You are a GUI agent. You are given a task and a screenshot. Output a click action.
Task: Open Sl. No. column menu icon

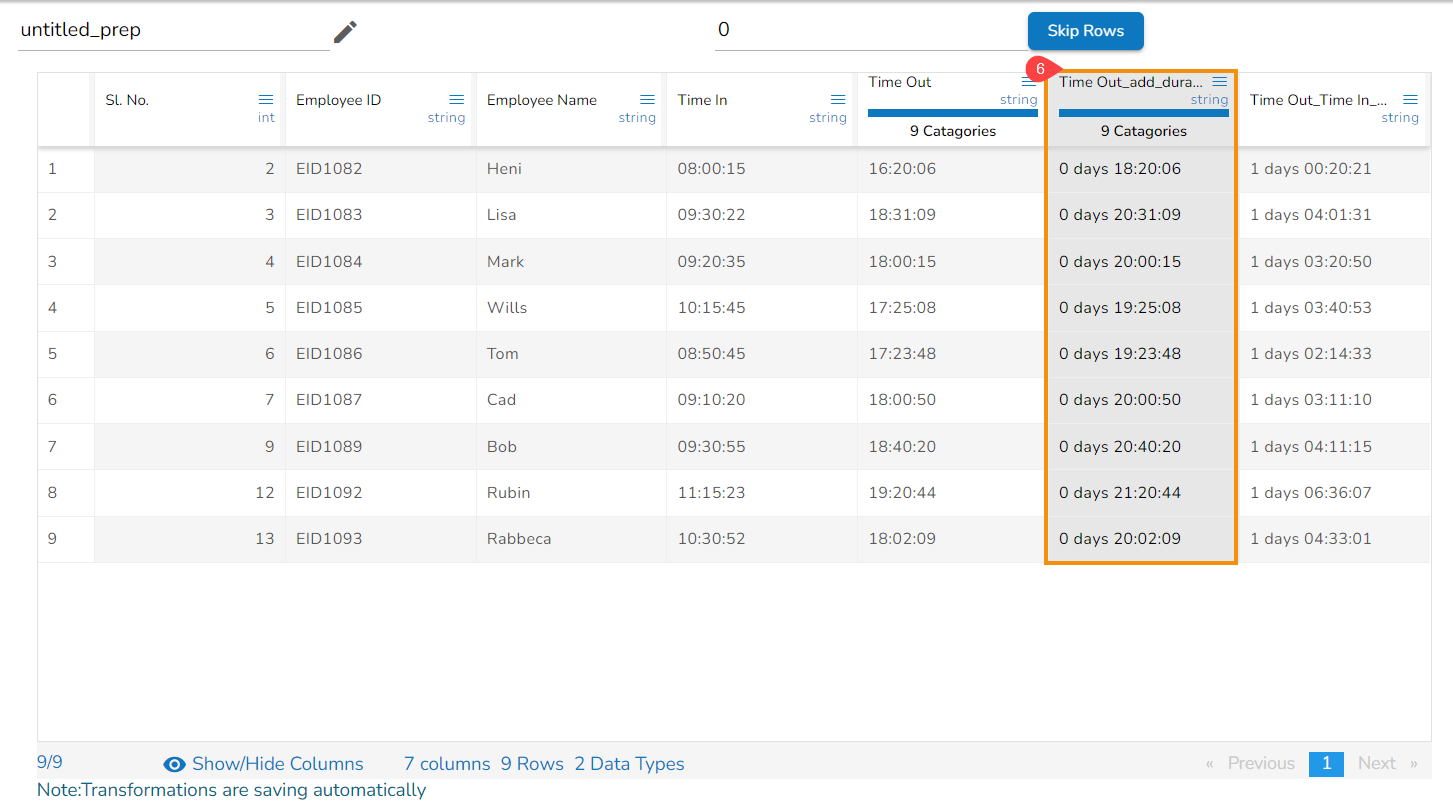266,99
